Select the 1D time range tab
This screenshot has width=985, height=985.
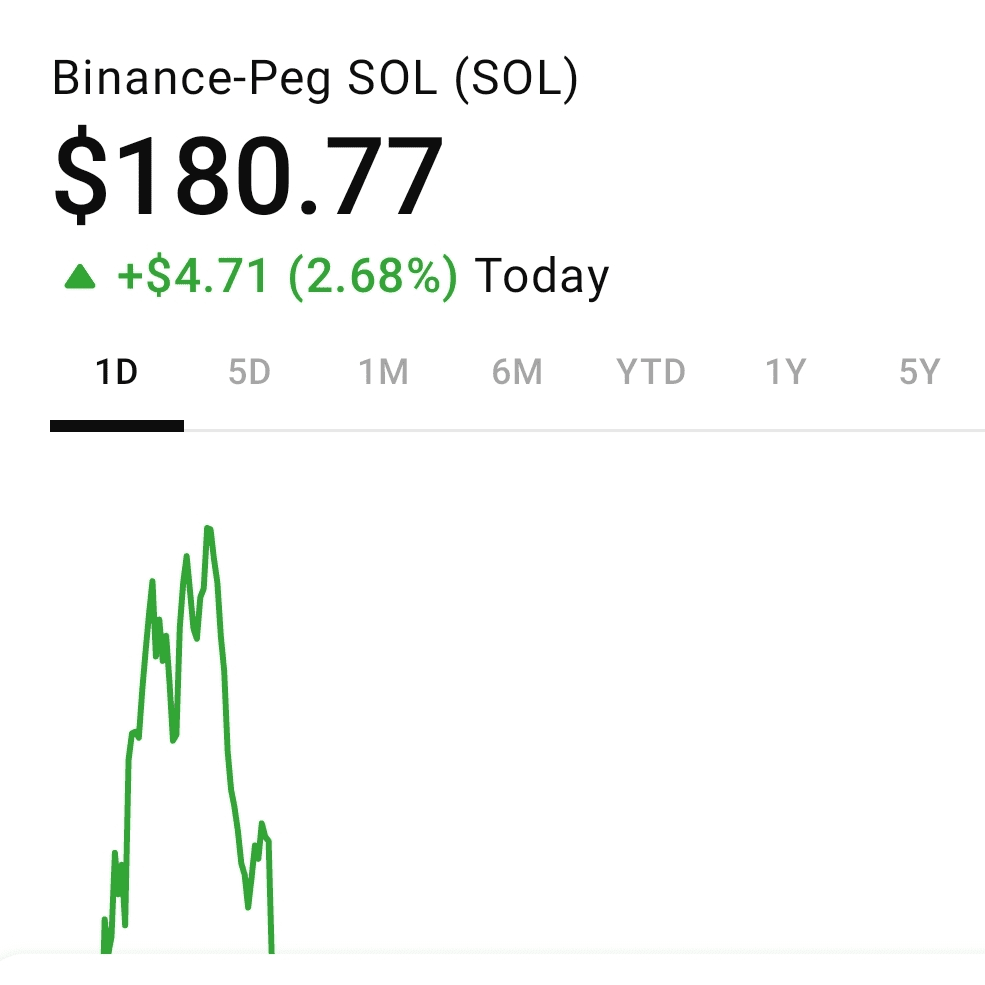[x=116, y=373]
